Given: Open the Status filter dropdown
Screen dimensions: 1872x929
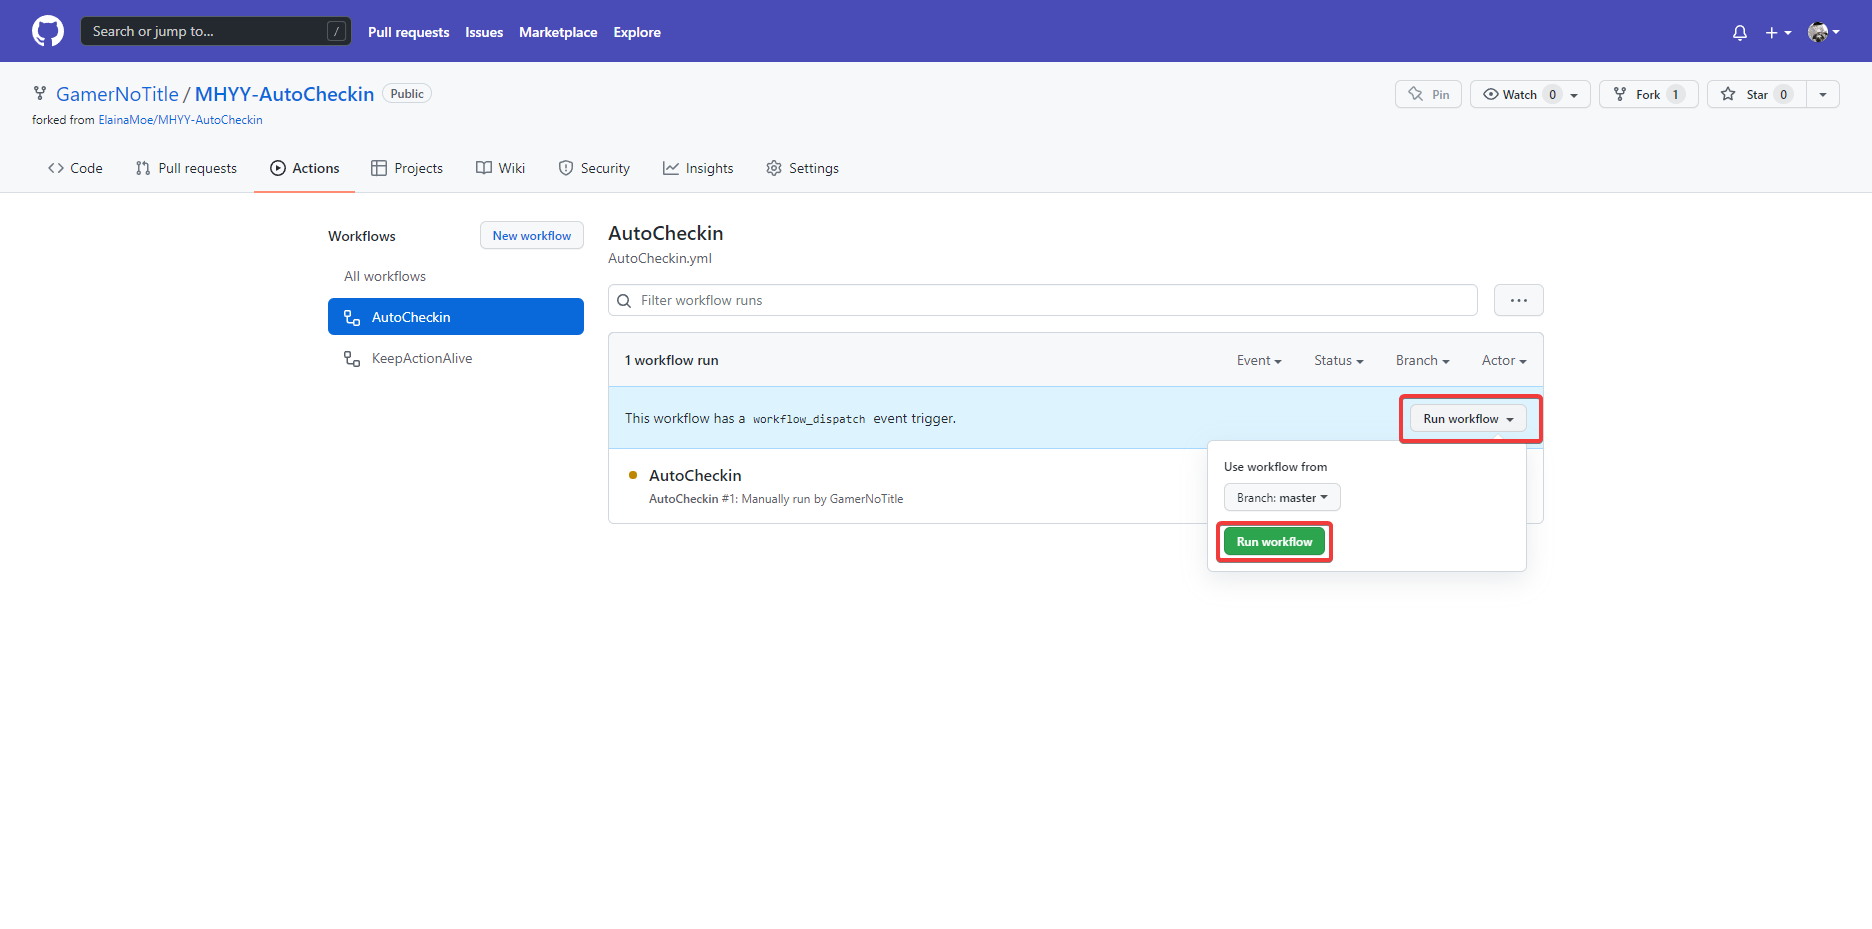Looking at the screenshot, I should [1338, 360].
